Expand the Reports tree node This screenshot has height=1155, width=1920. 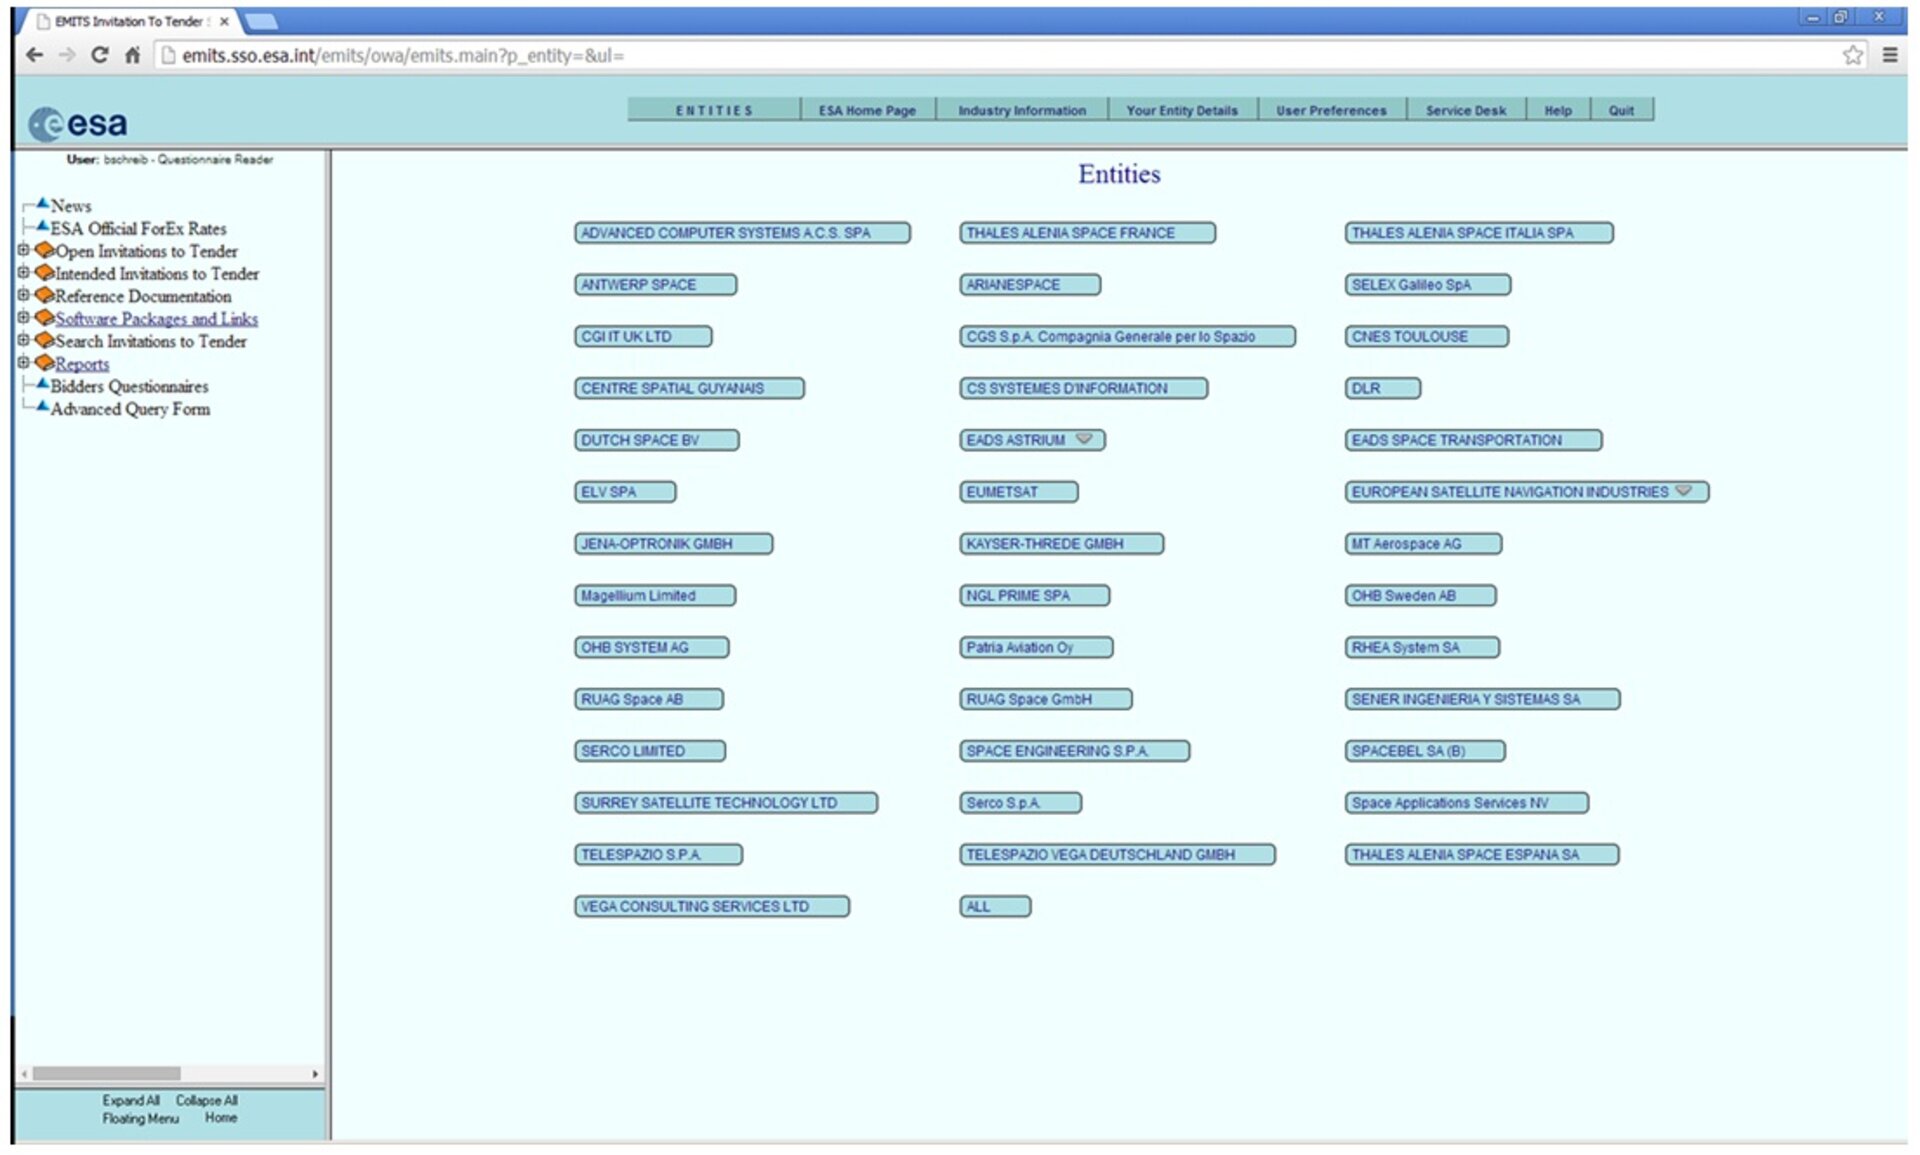point(23,362)
